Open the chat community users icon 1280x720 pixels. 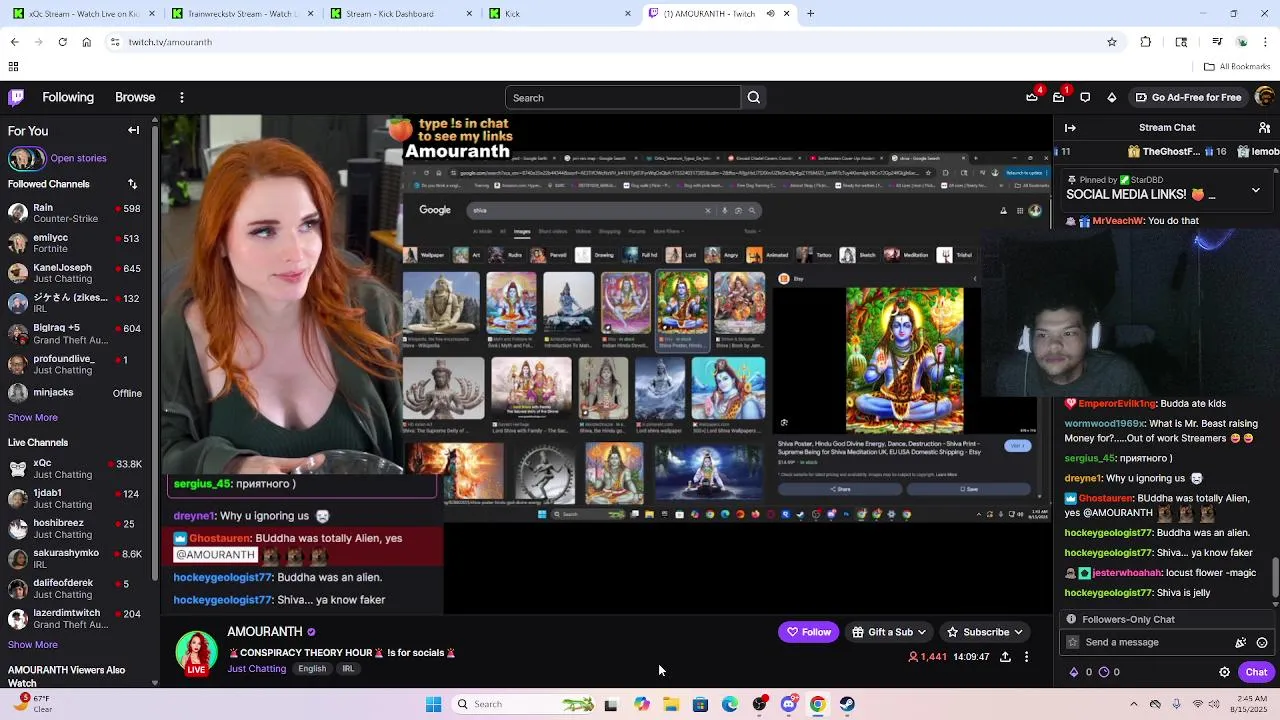(x=1264, y=128)
